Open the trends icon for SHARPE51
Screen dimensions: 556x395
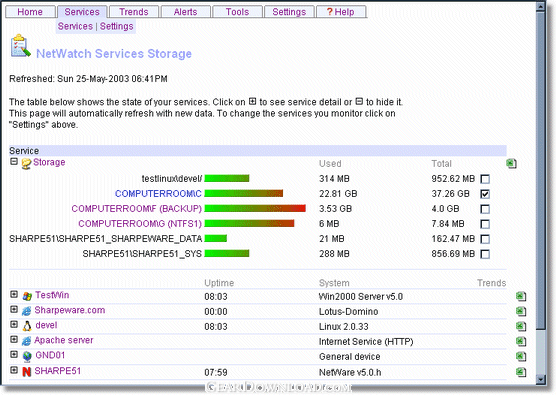pos(521,372)
